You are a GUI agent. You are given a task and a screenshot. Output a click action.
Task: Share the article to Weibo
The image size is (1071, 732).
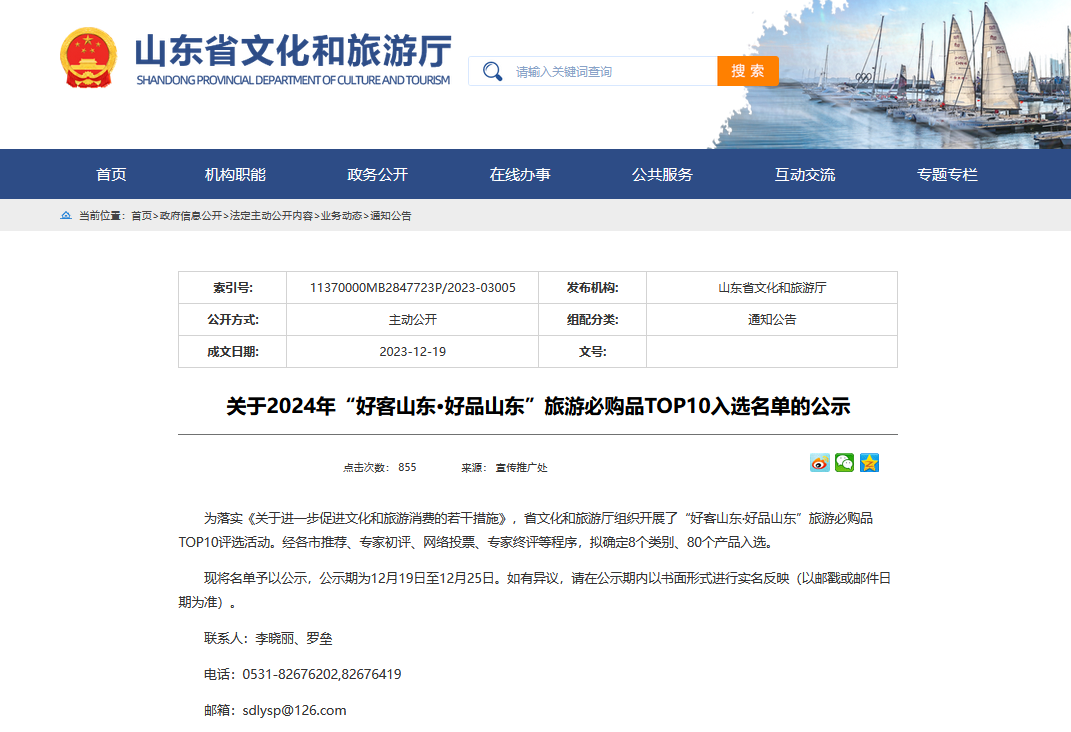point(820,463)
